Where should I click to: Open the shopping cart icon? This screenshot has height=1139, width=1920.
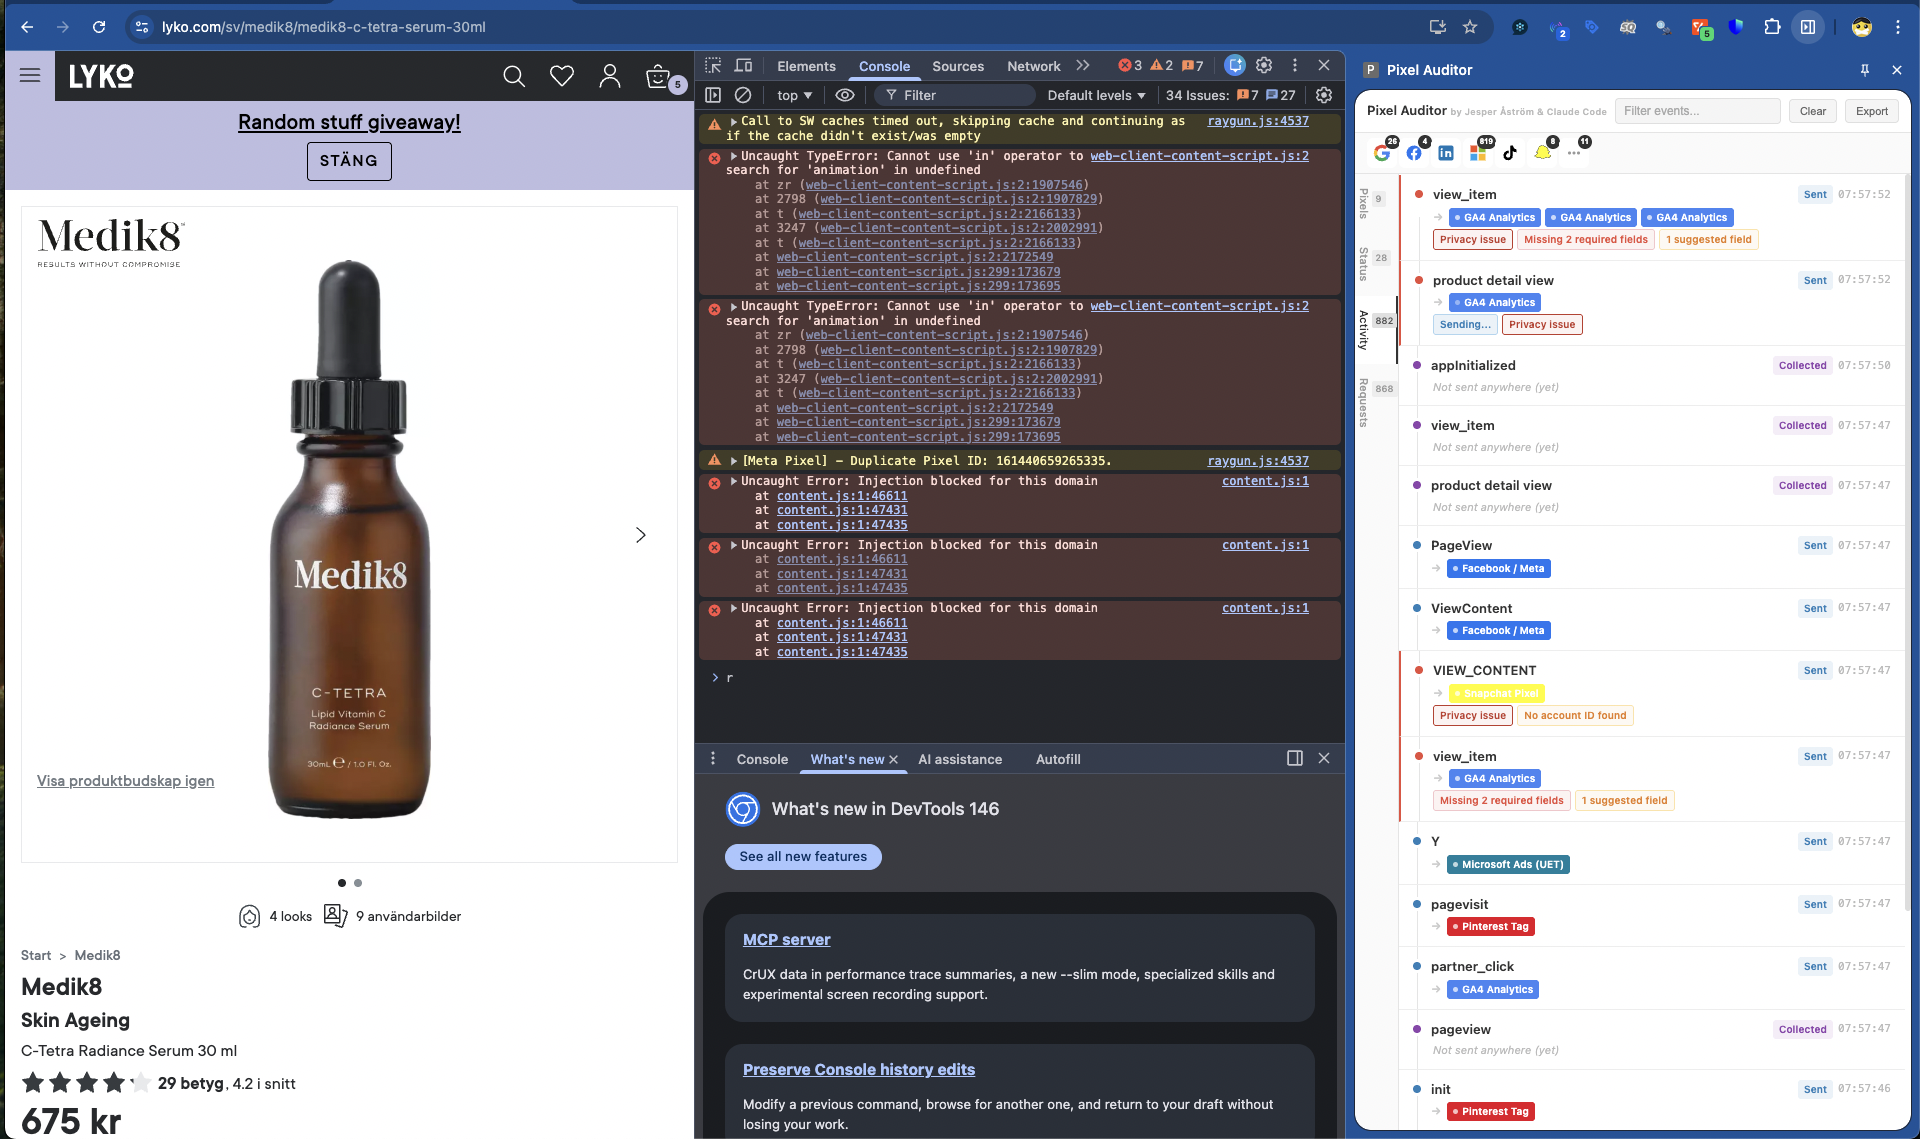658,76
